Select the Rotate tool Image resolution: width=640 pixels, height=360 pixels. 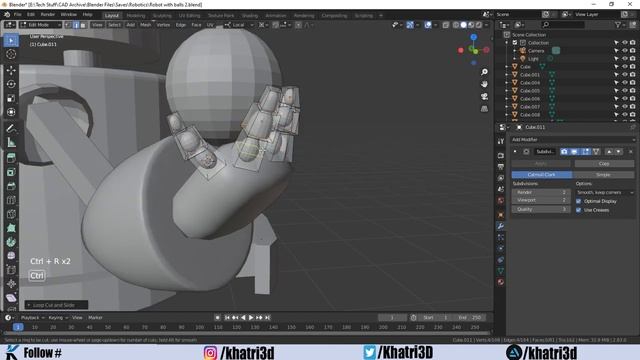pyautogui.click(x=11, y=84)
